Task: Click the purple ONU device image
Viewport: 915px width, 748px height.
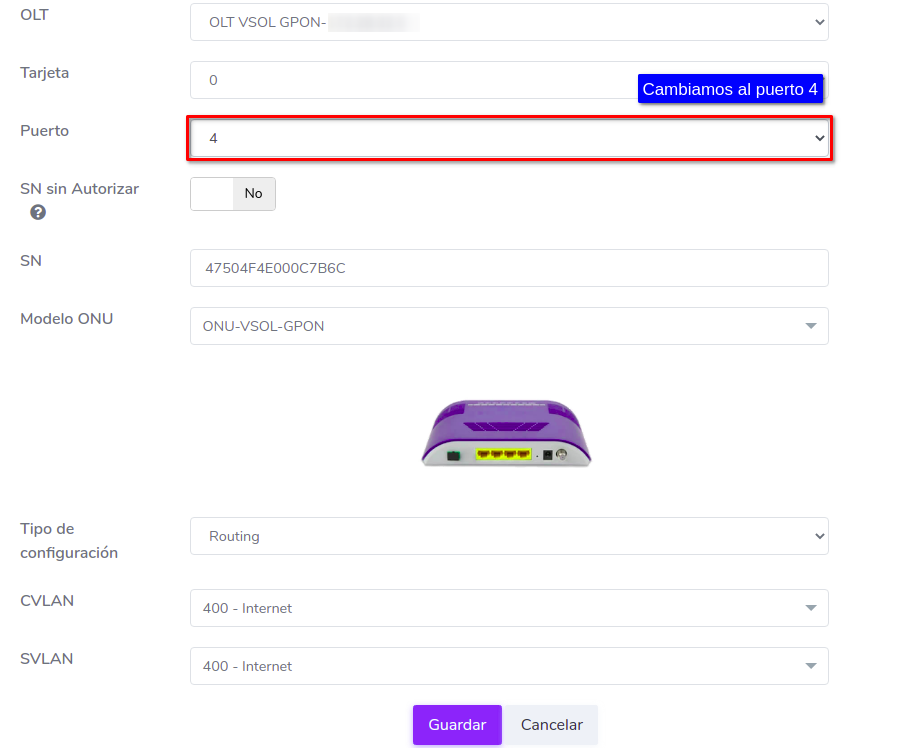Action: pyautogui.click(x=506, y=433)
